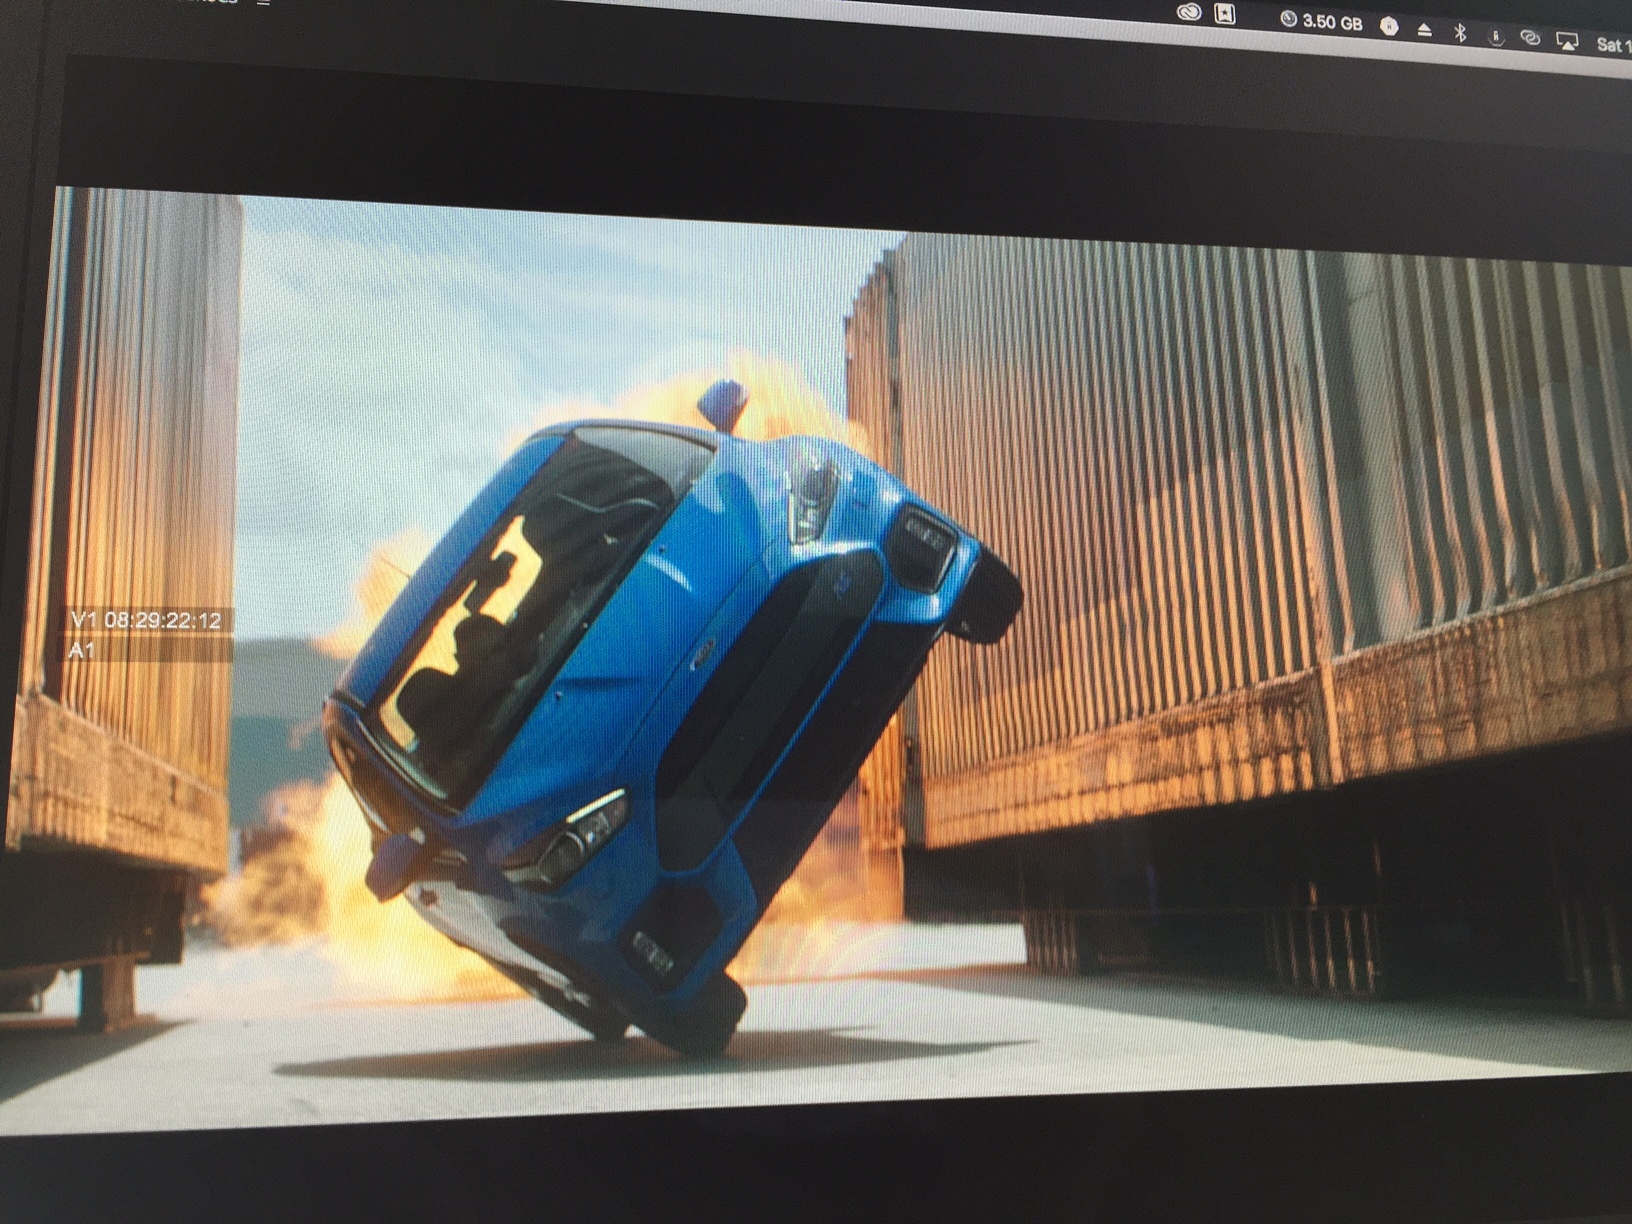Click the white hexagon menu bar icon
The width and height of the screenshot is (1632, 1224).
pos(1389,27)
